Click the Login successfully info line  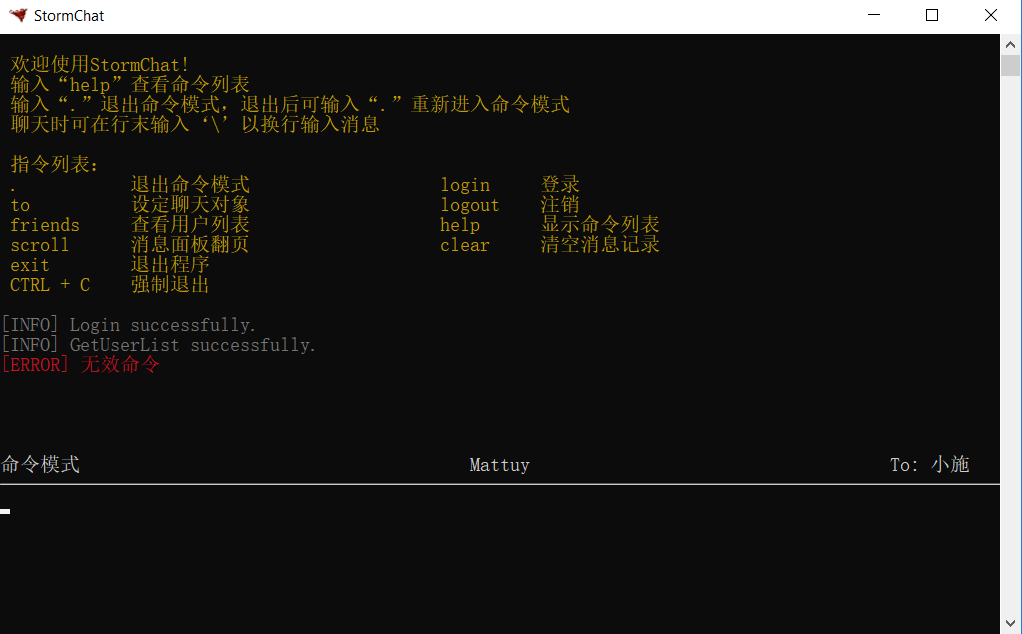[128, 325]
